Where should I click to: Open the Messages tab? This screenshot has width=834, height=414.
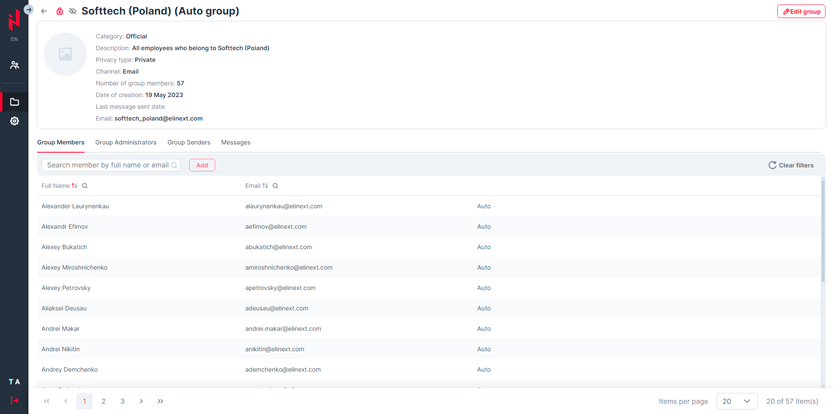click(236, 143)
